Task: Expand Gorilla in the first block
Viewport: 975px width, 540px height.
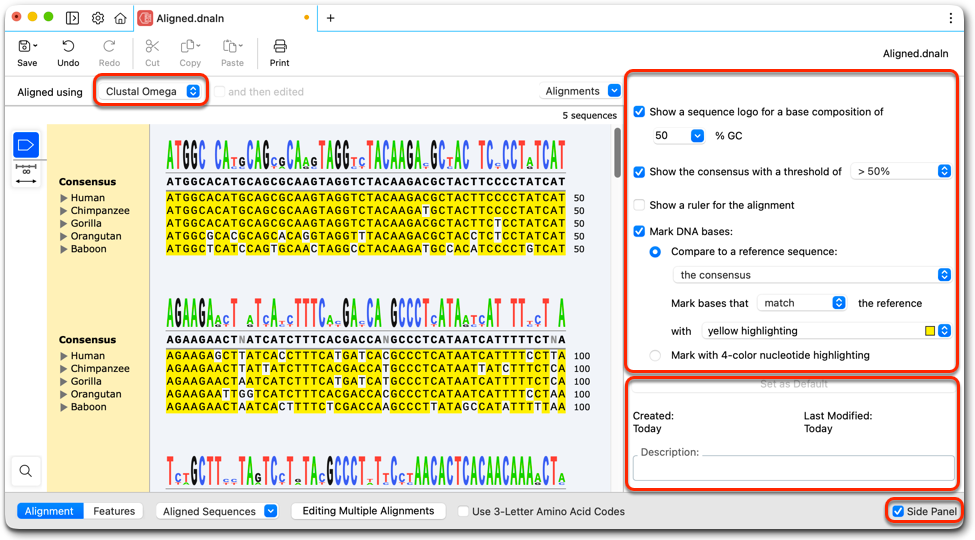Action: click(63, 223)
